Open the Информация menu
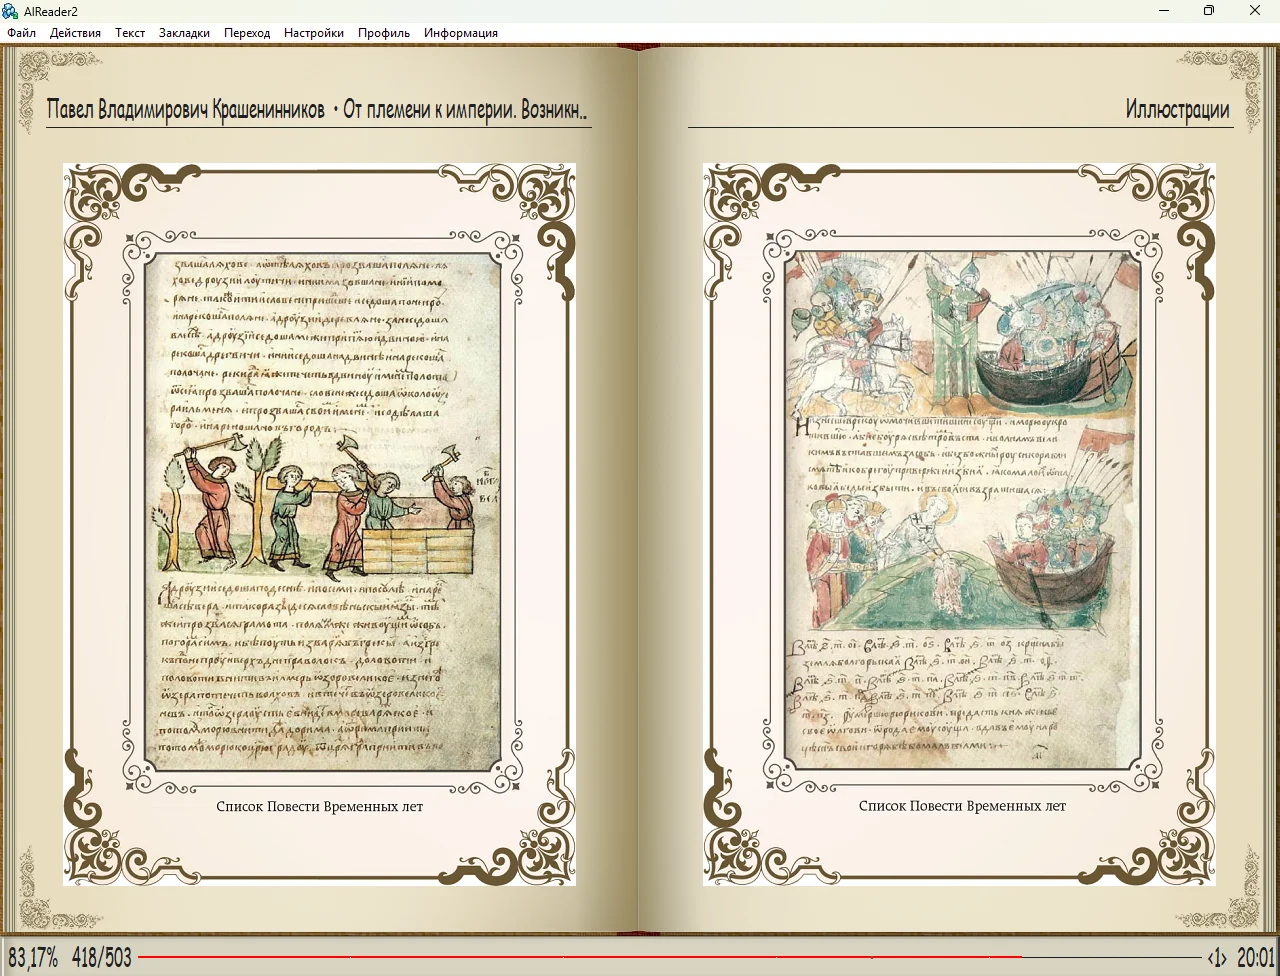This screenshot has width=1280, height=976. (460, 33)
